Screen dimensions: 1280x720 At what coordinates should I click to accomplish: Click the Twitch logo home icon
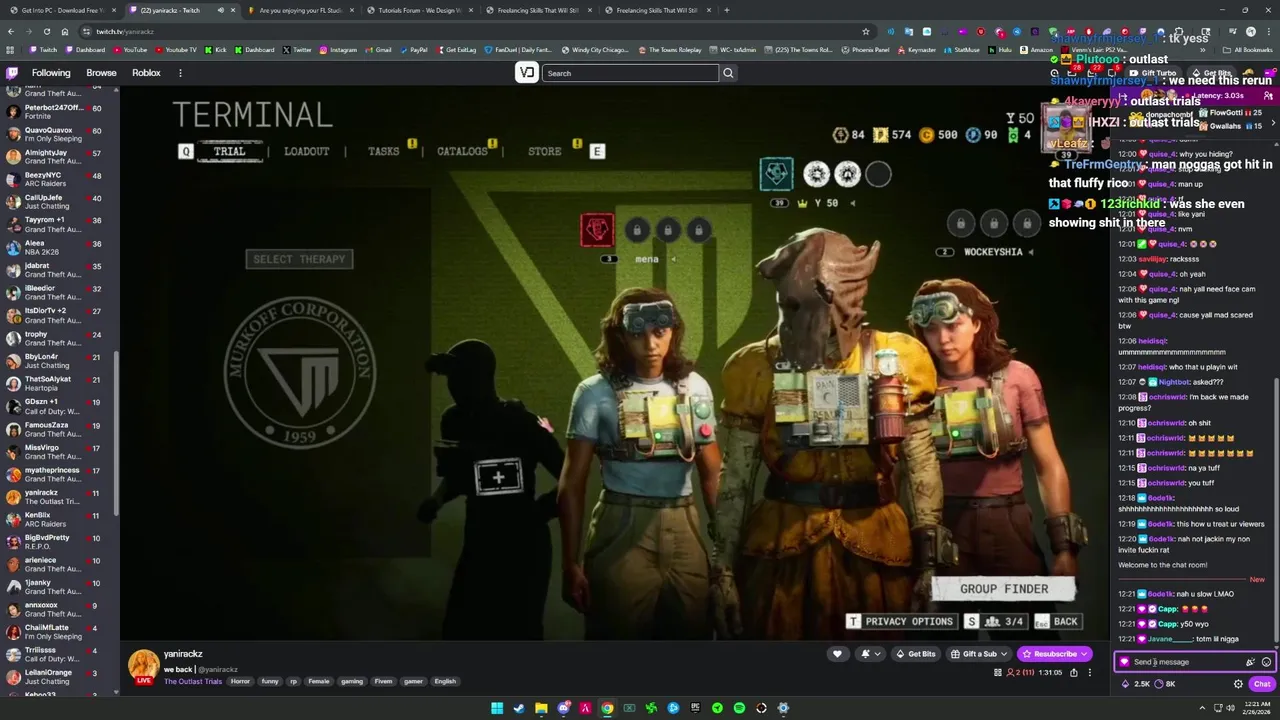pyautogui.click(x=12, y=73)
